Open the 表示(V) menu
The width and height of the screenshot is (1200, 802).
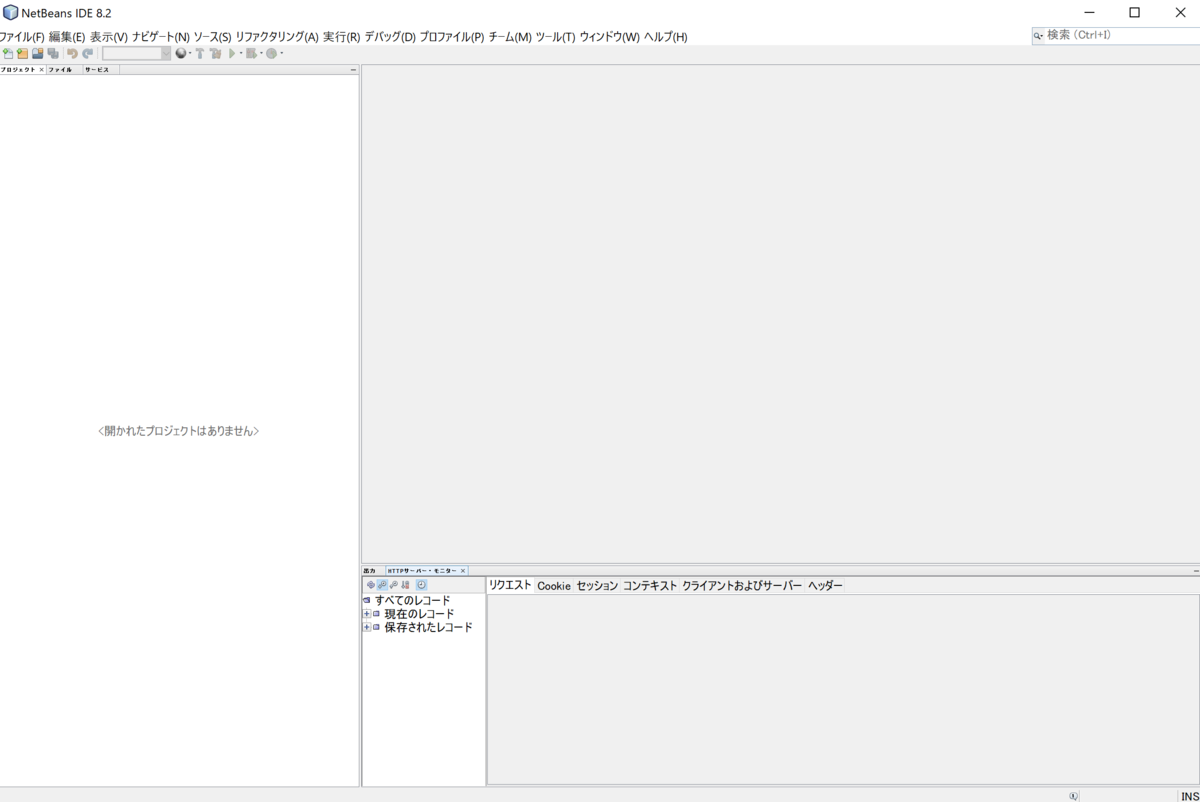click(109, 37)
